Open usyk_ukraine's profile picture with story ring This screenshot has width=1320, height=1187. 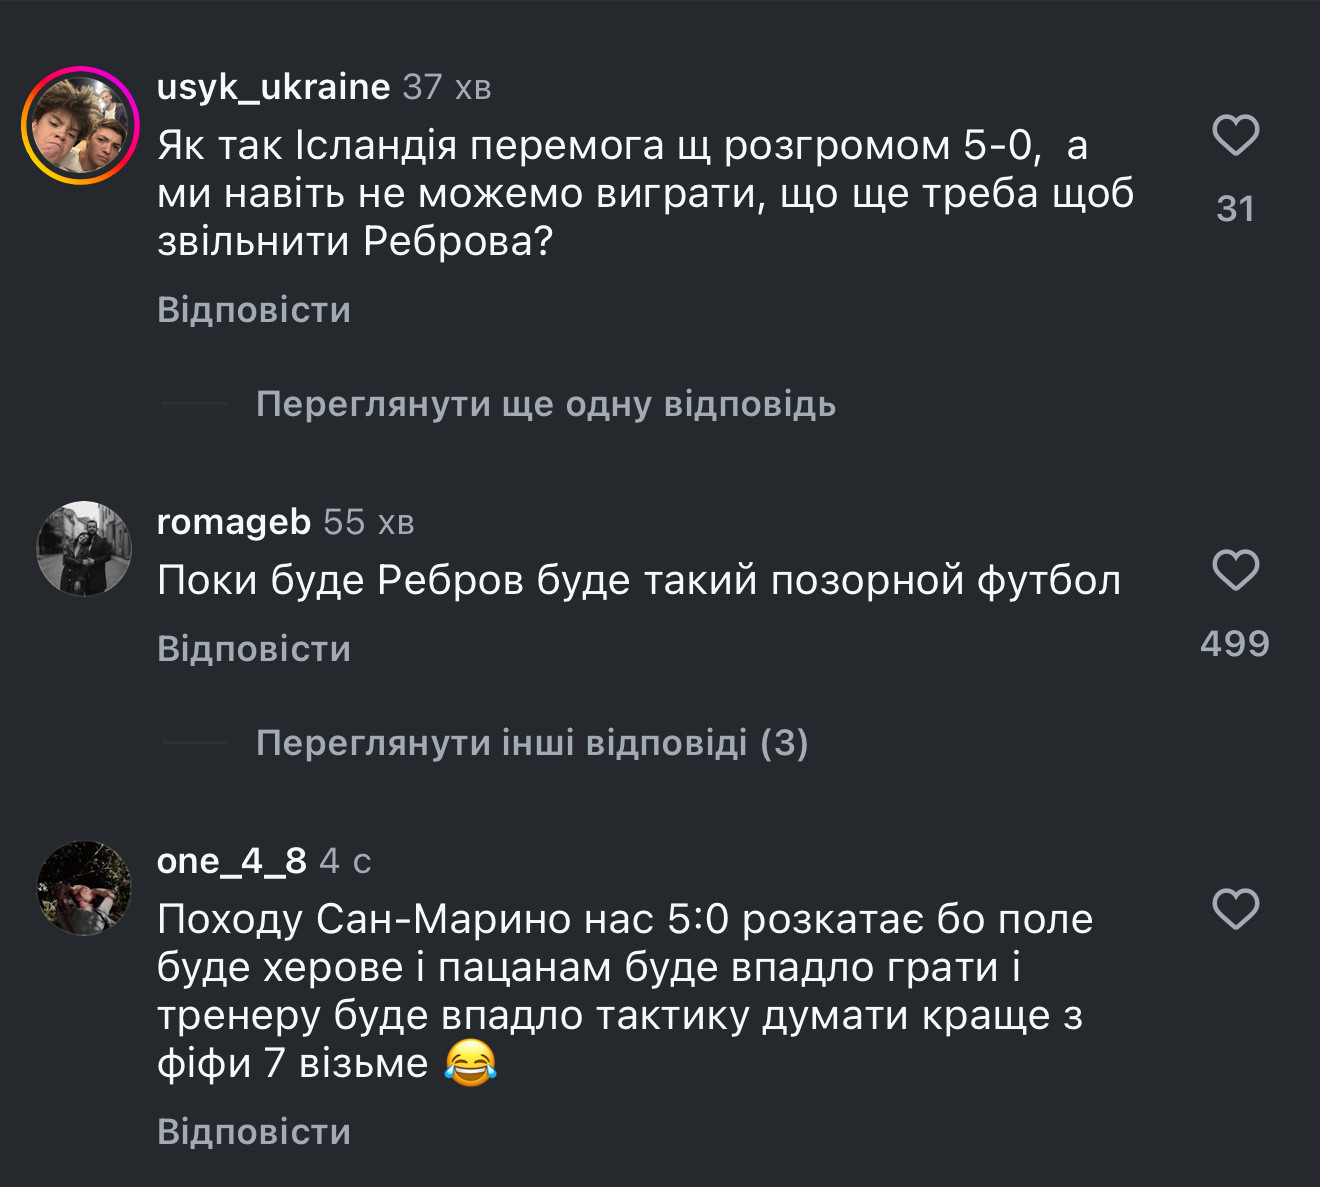tap(81, 126)
